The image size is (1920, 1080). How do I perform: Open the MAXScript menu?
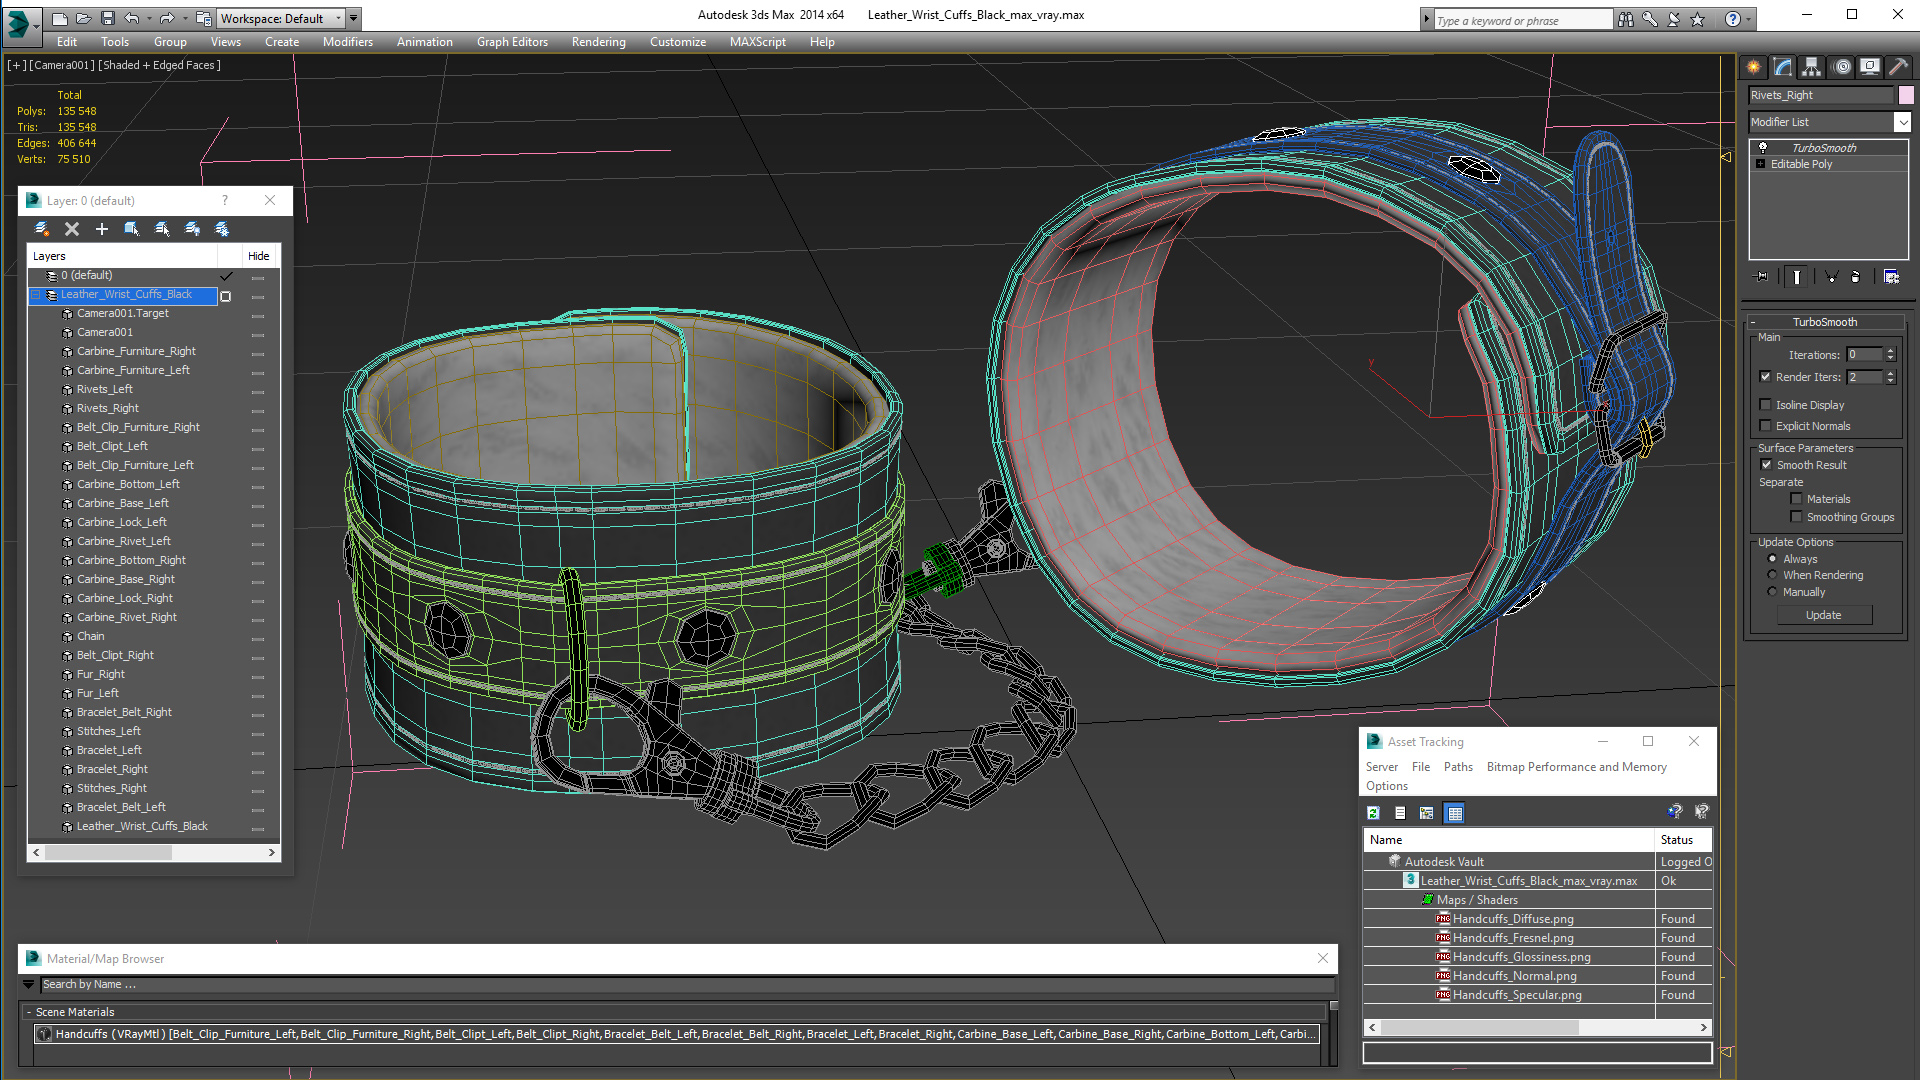click(x=757, y=42)
